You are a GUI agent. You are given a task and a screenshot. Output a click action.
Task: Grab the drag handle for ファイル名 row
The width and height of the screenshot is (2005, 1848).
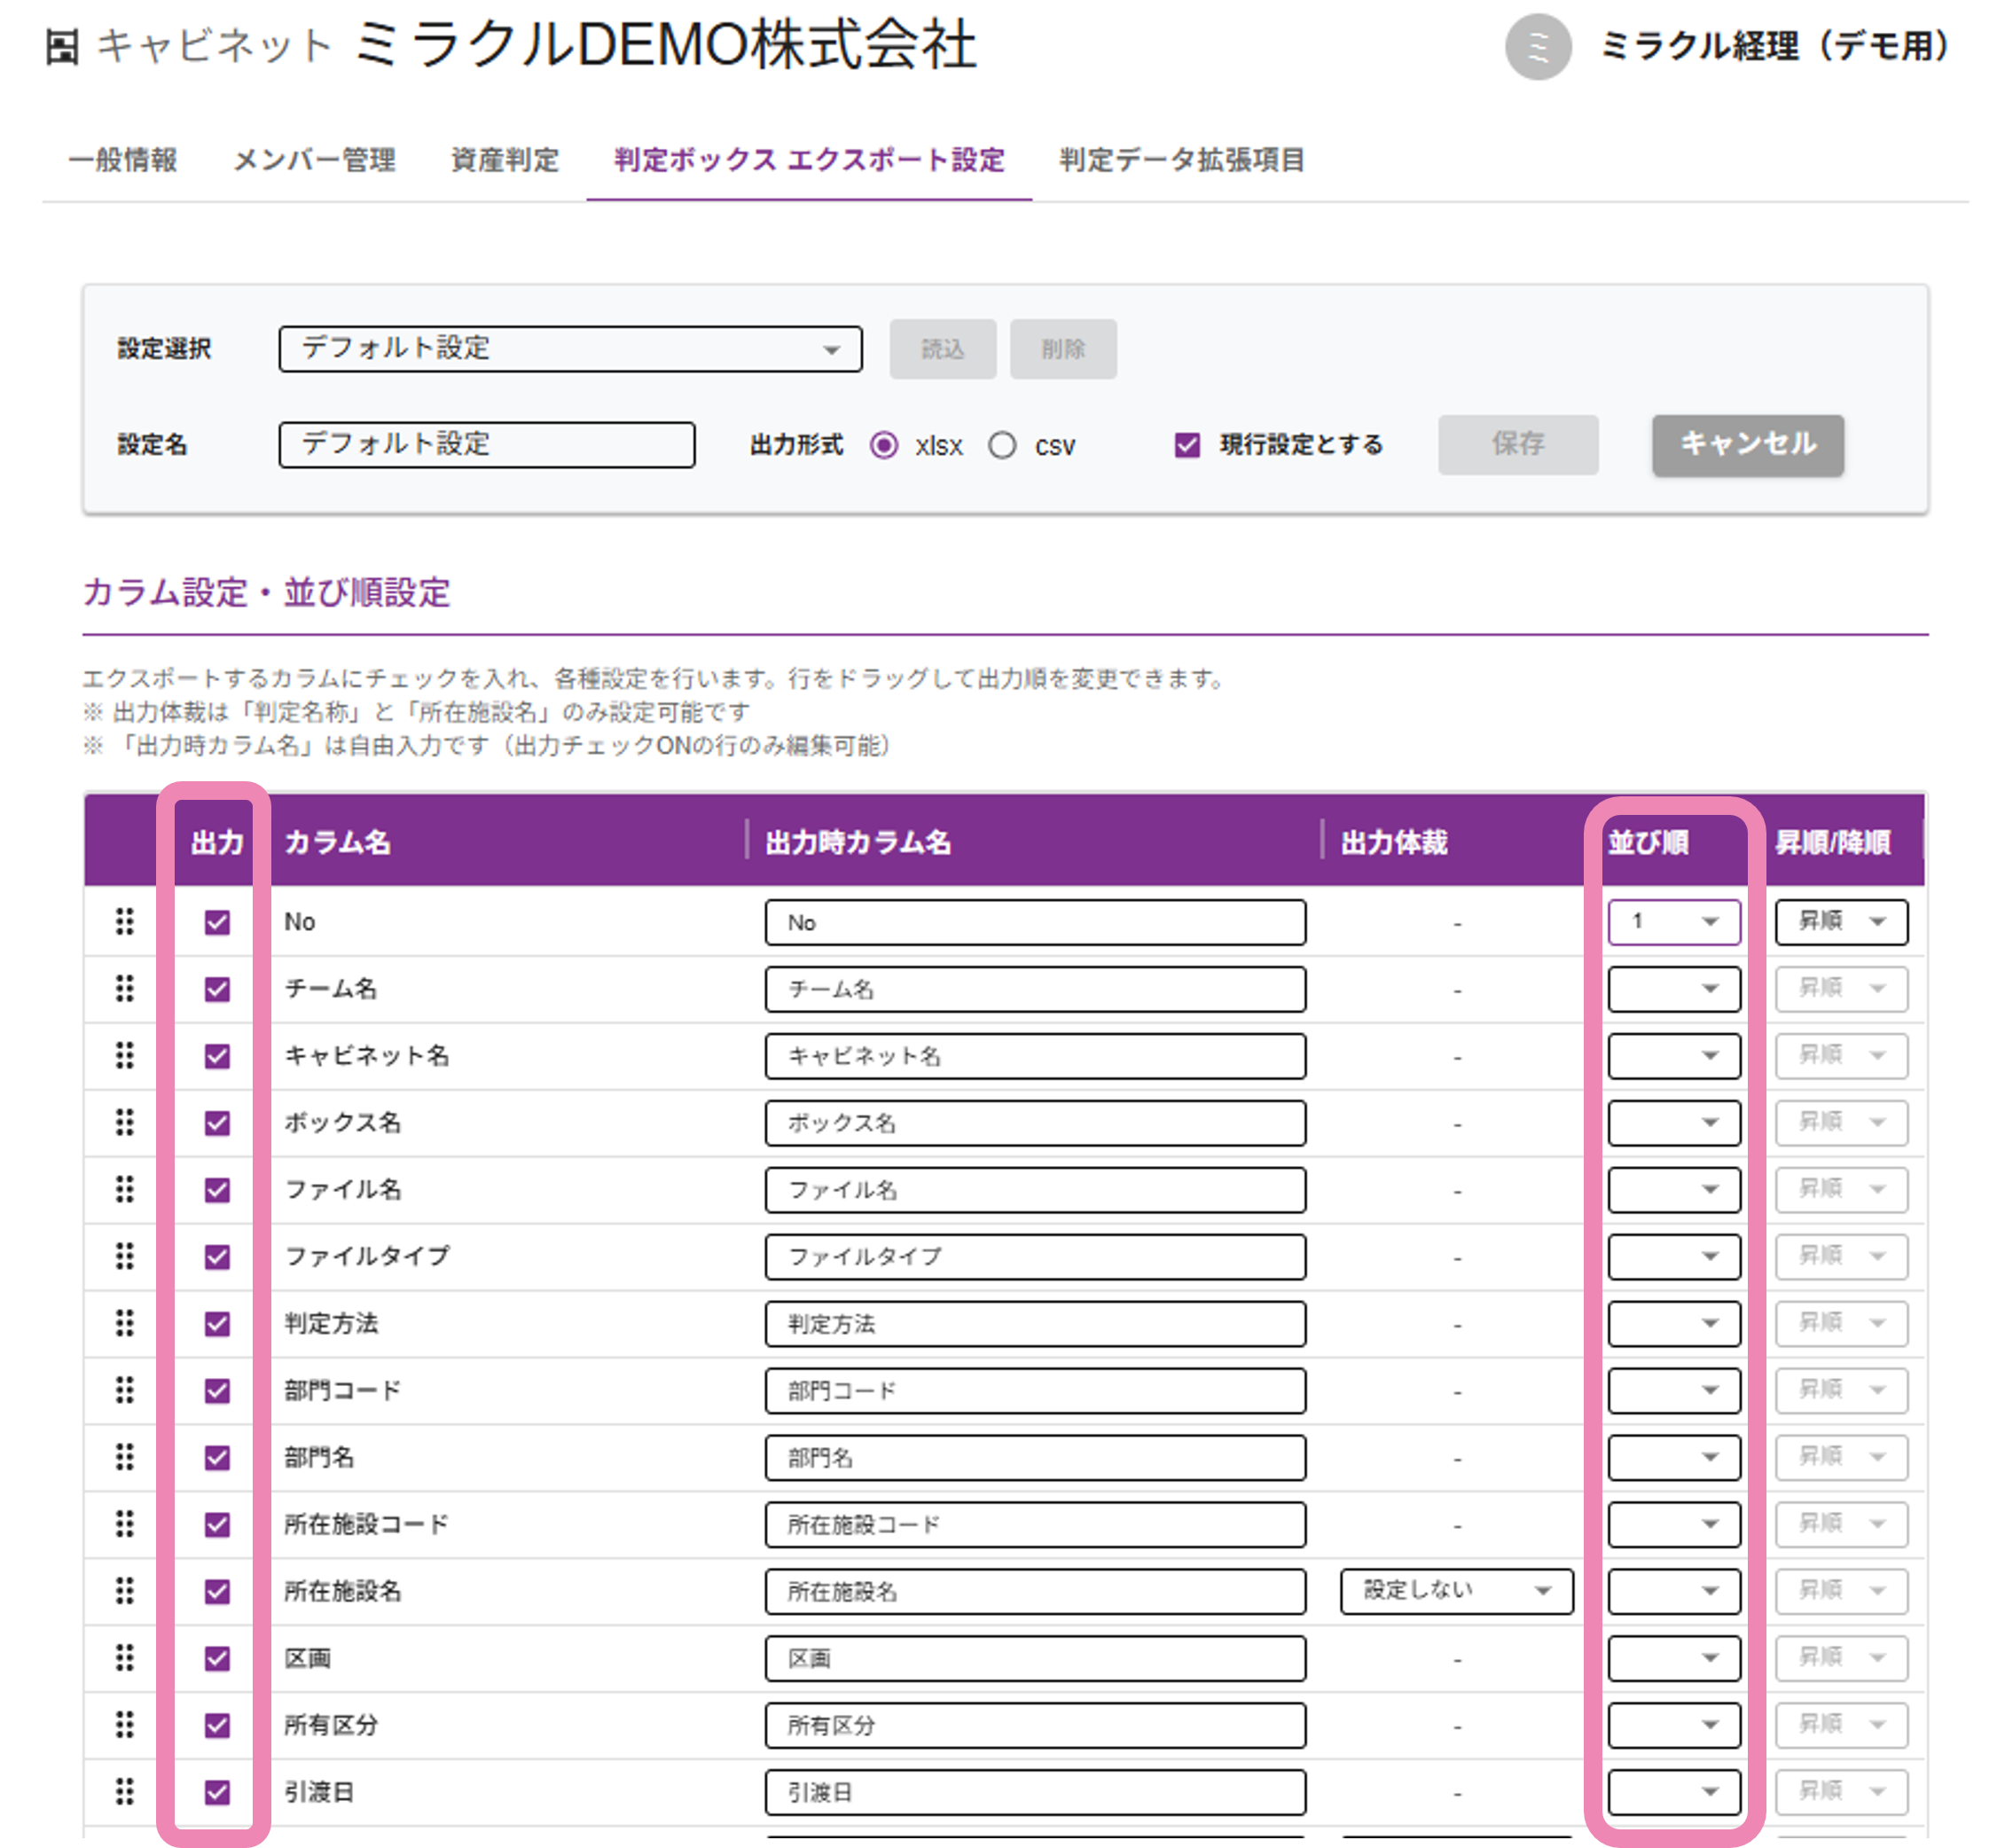124,1189
